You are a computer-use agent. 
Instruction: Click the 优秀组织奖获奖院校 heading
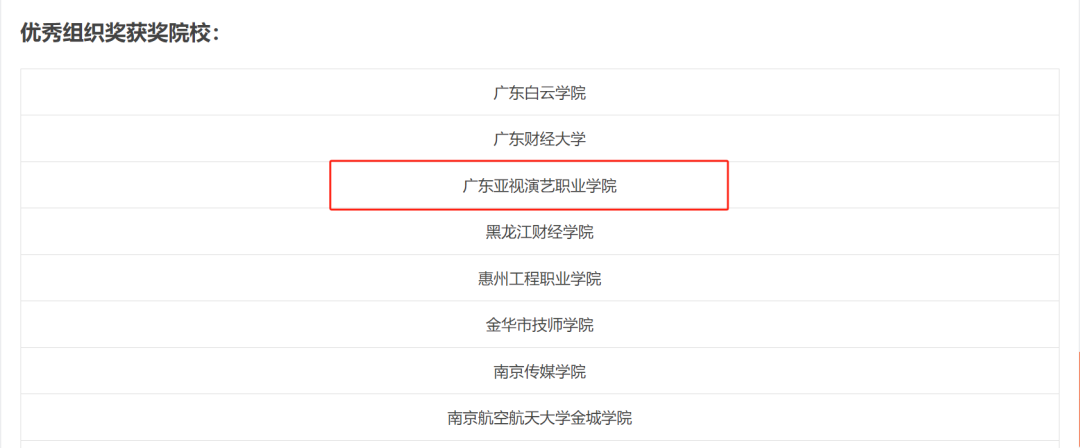pos(120,32)
